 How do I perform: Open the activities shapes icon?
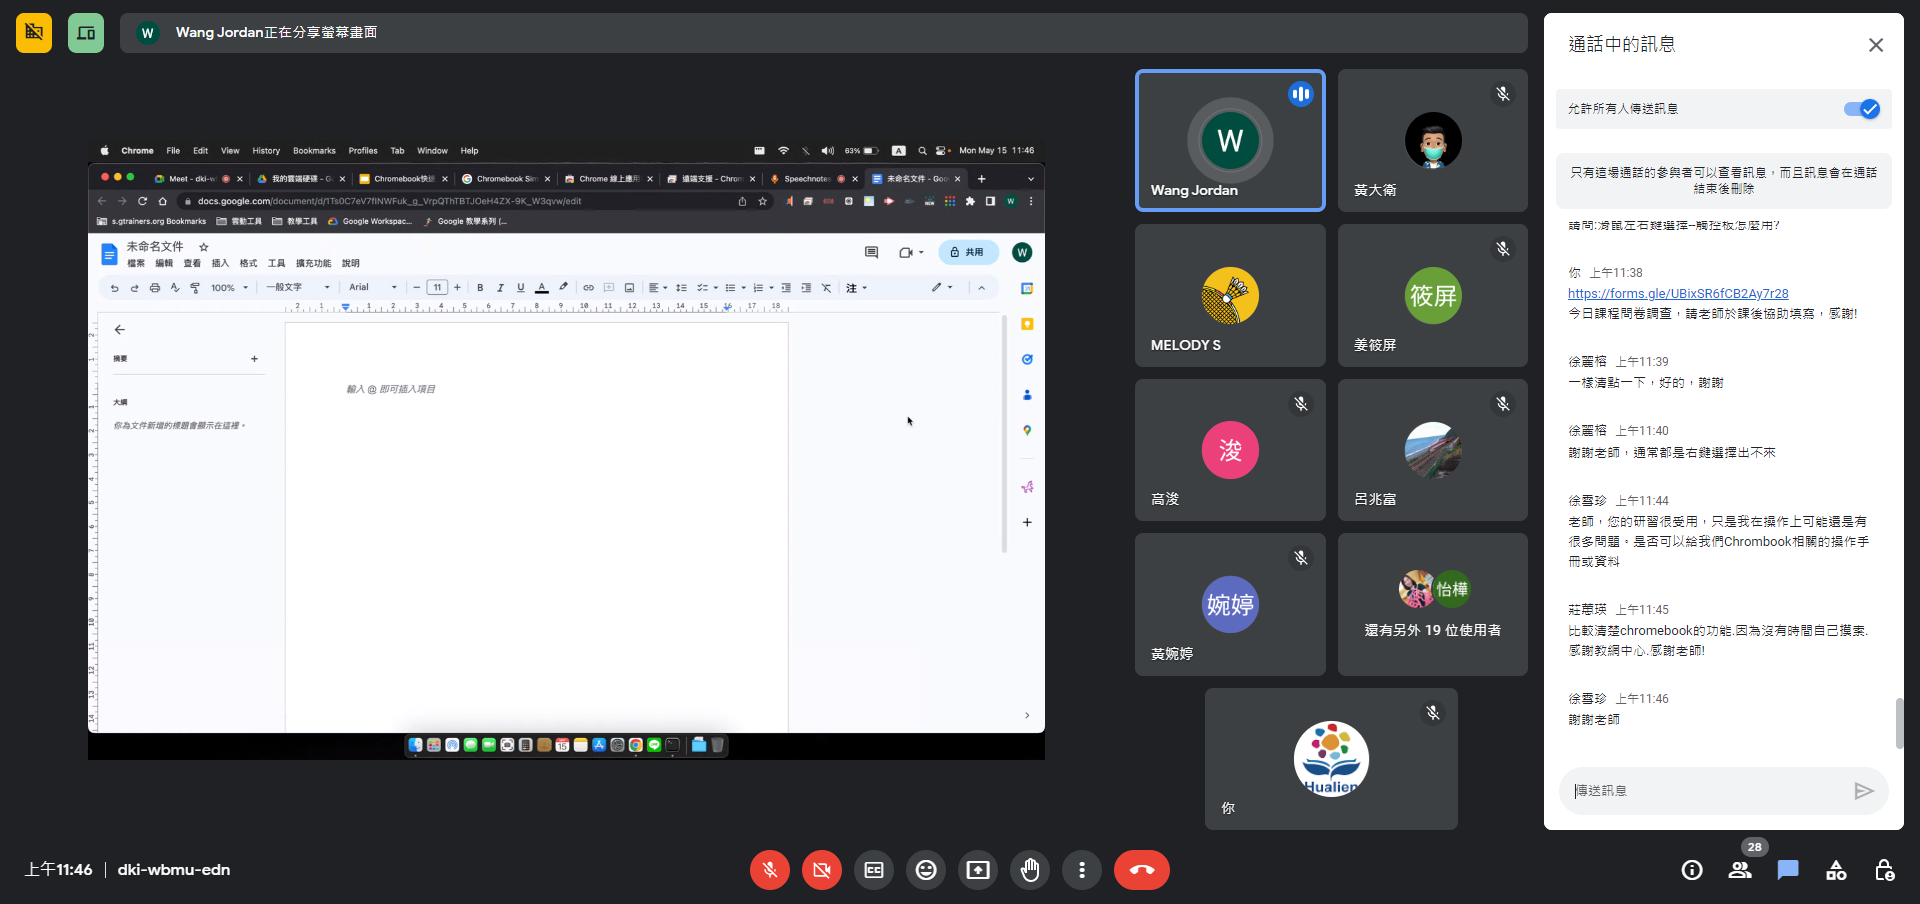click(1836, 870)
